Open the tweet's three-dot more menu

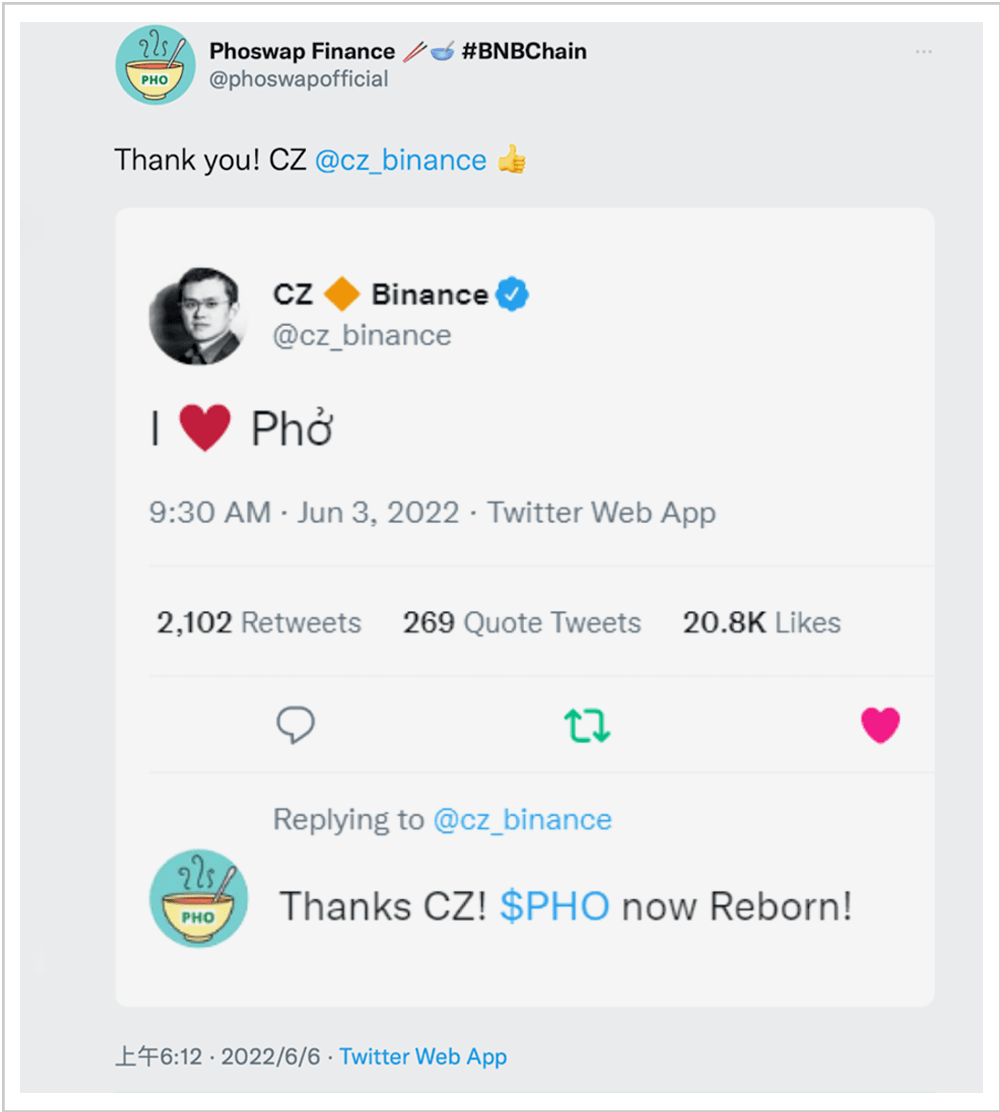pyautogui.click(x=923, y=52)
